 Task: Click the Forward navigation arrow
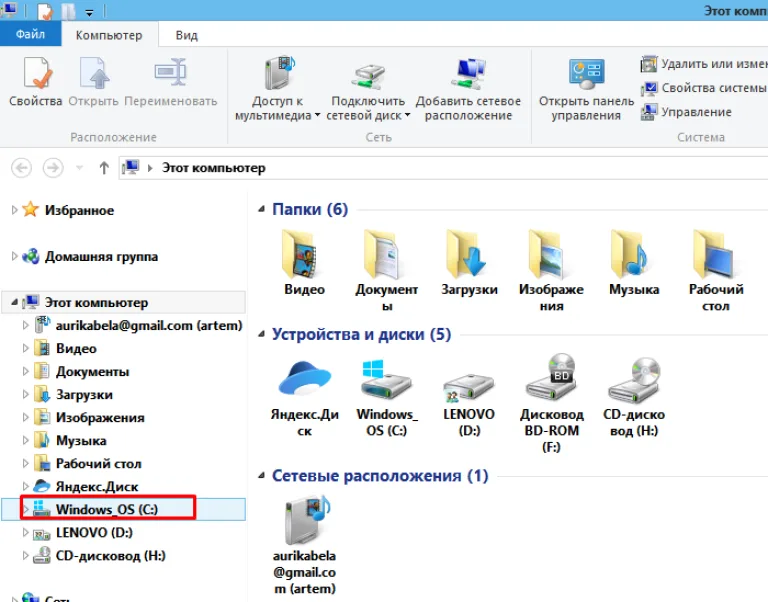(53, 168)
